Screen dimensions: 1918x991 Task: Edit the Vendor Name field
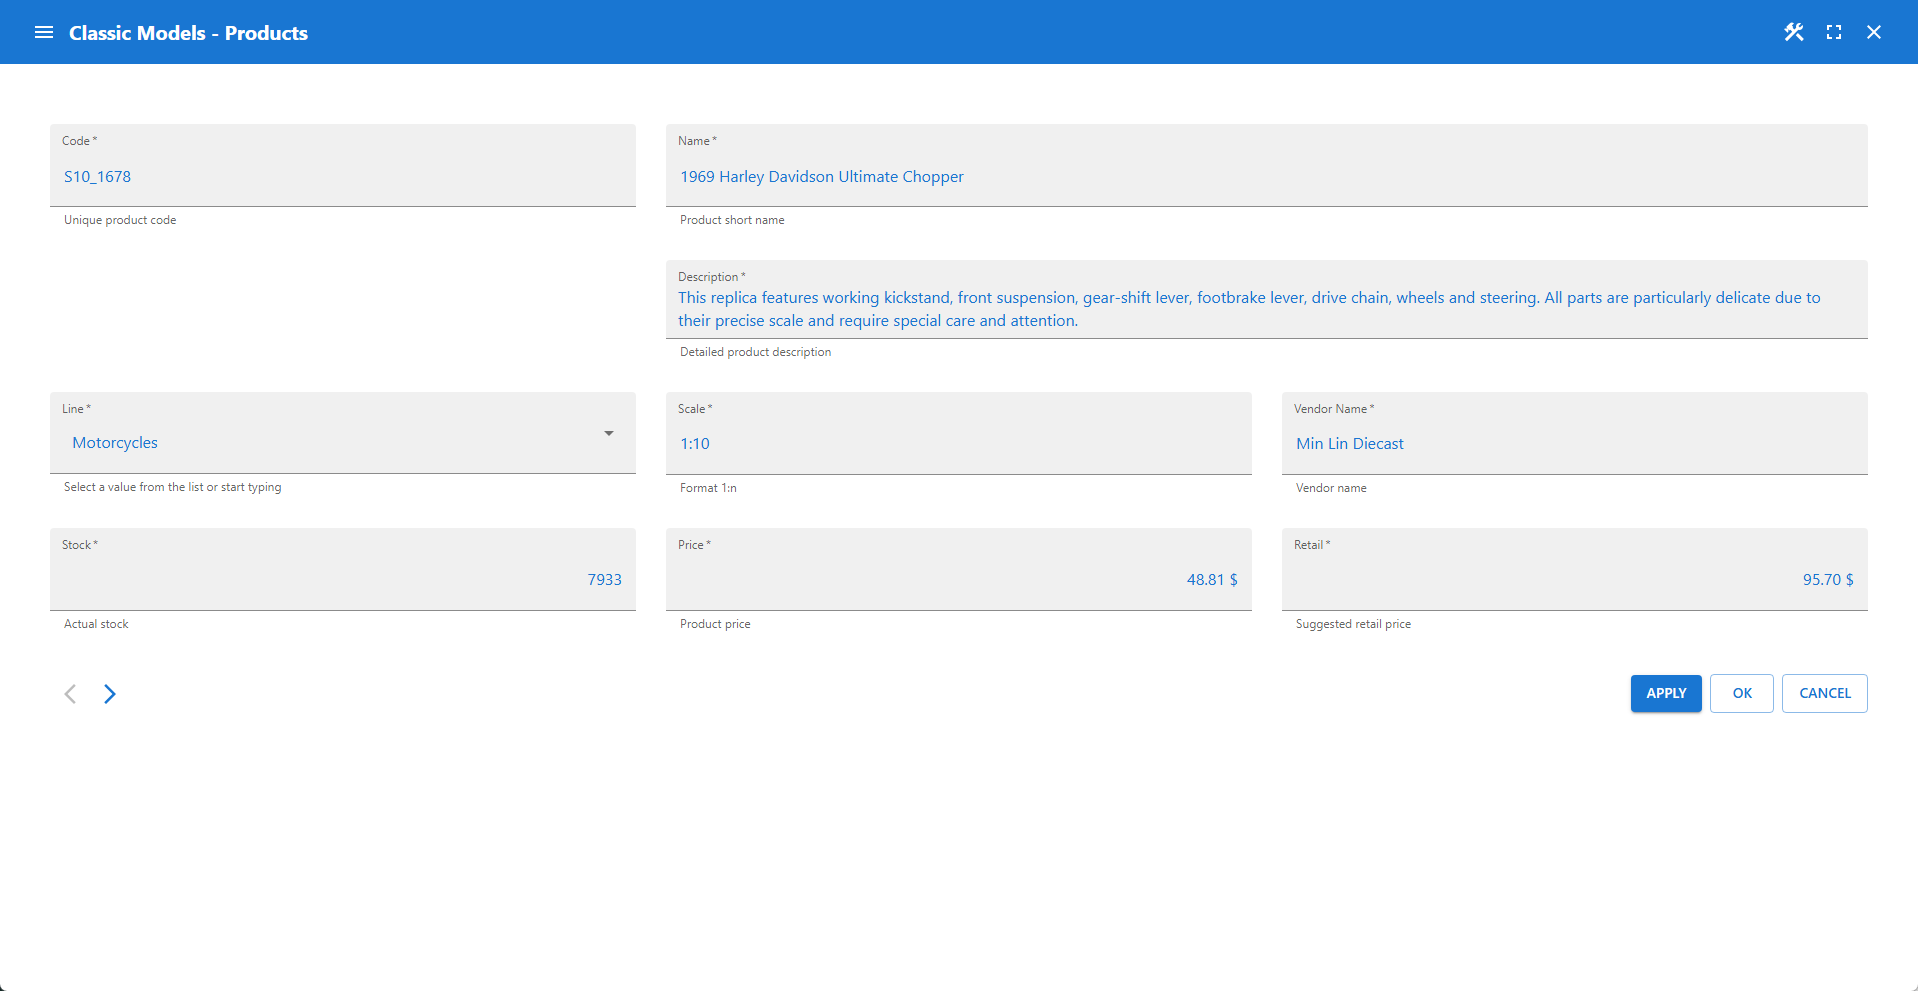[1574, 444]
